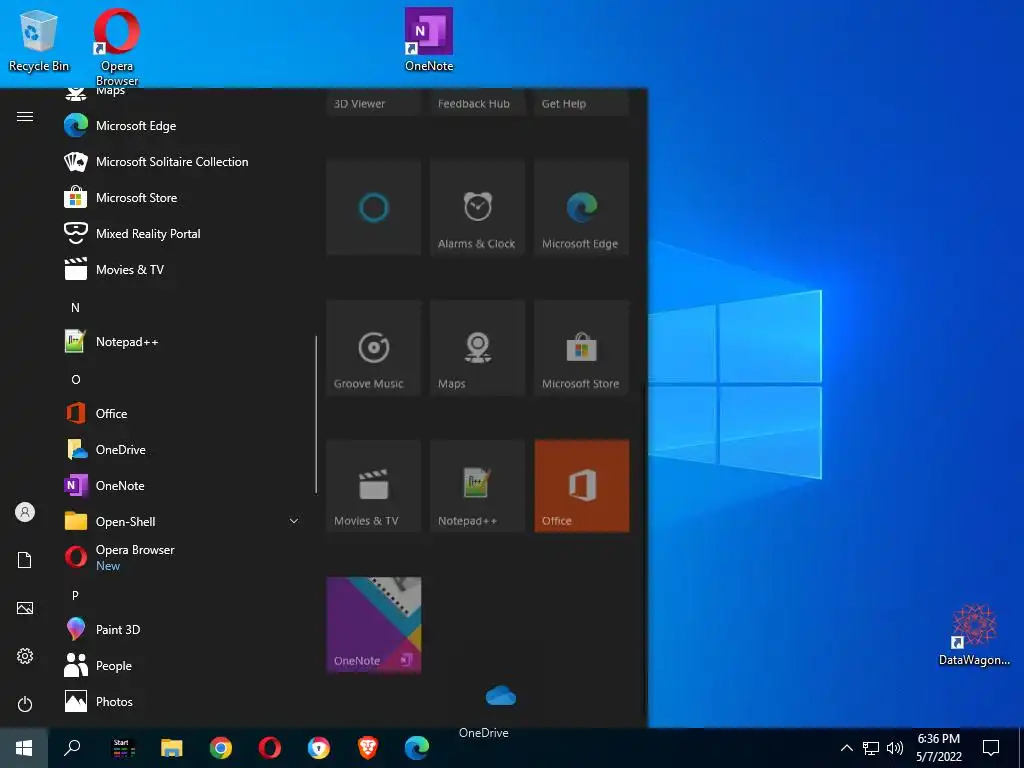1024x768 pixels.
Task: Open the Groove Music tile
Action: pyautogui.click(x=374, y=347)
